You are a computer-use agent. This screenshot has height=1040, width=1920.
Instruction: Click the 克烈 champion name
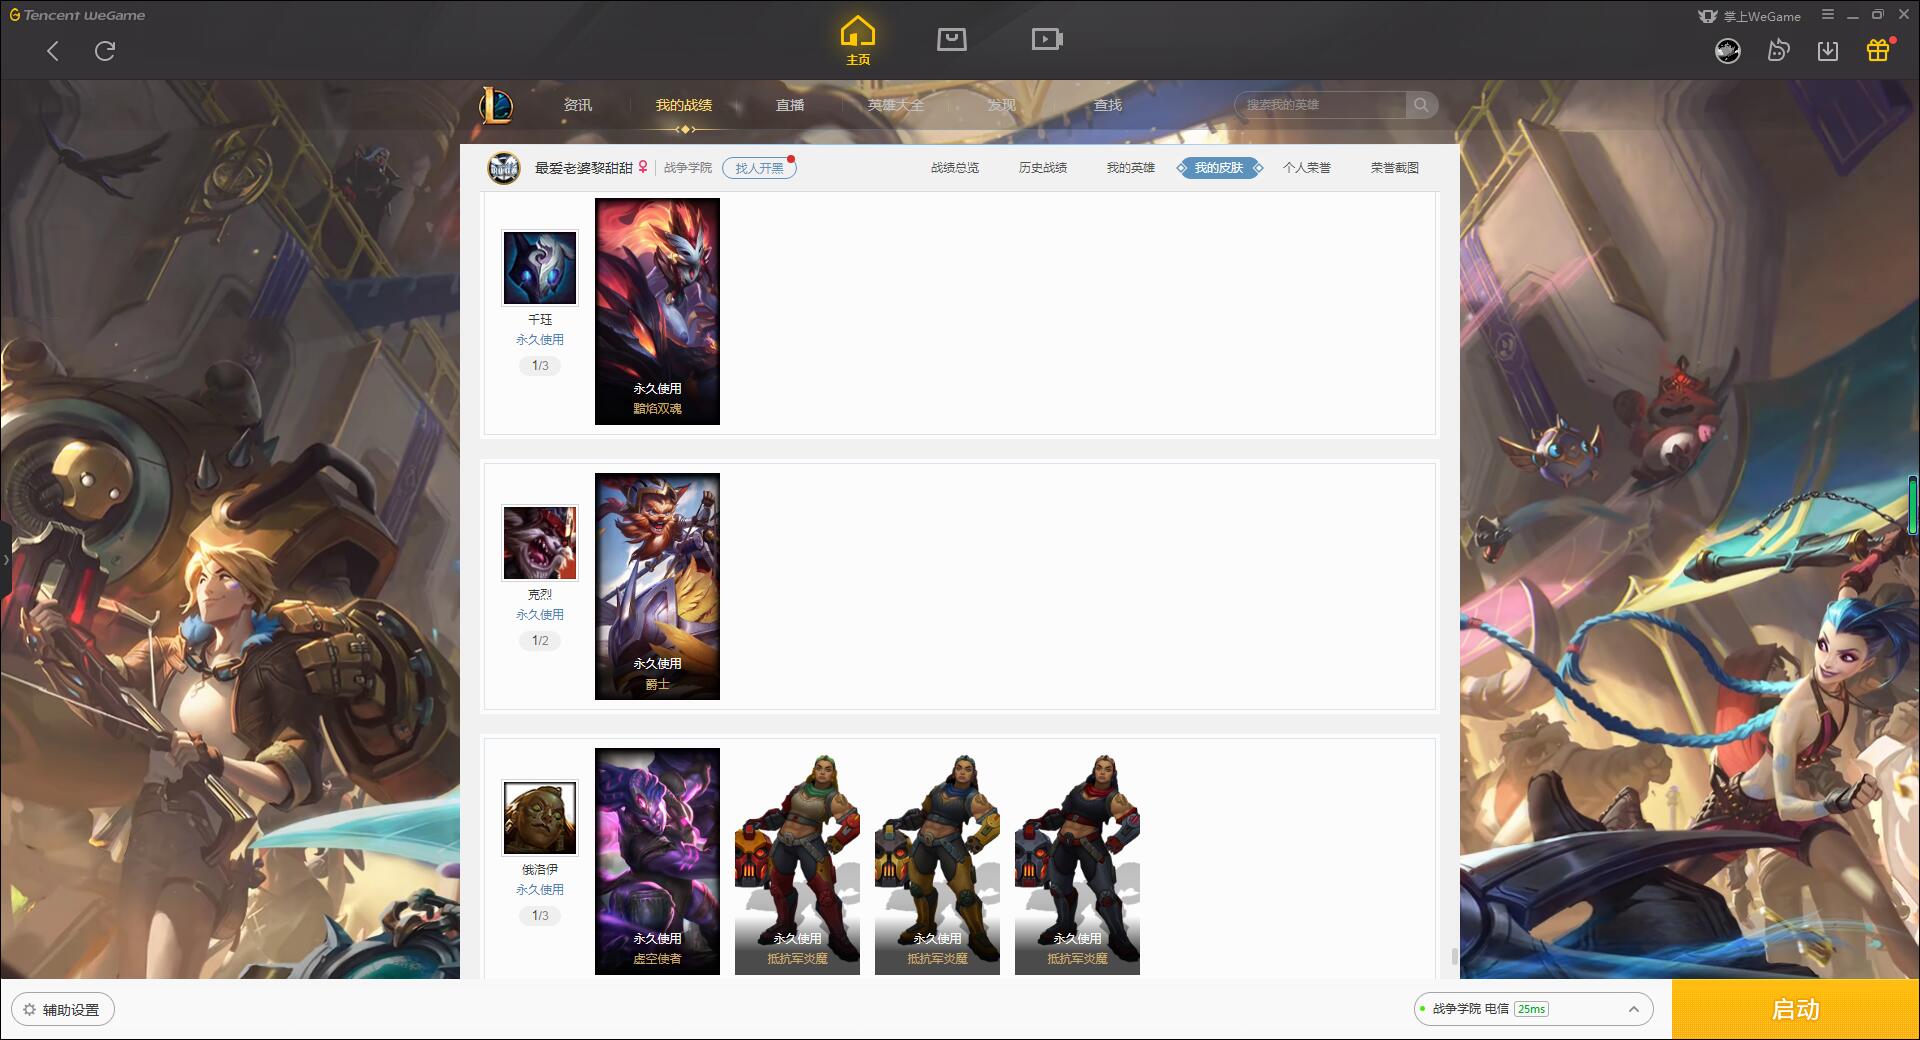(540, 595)
